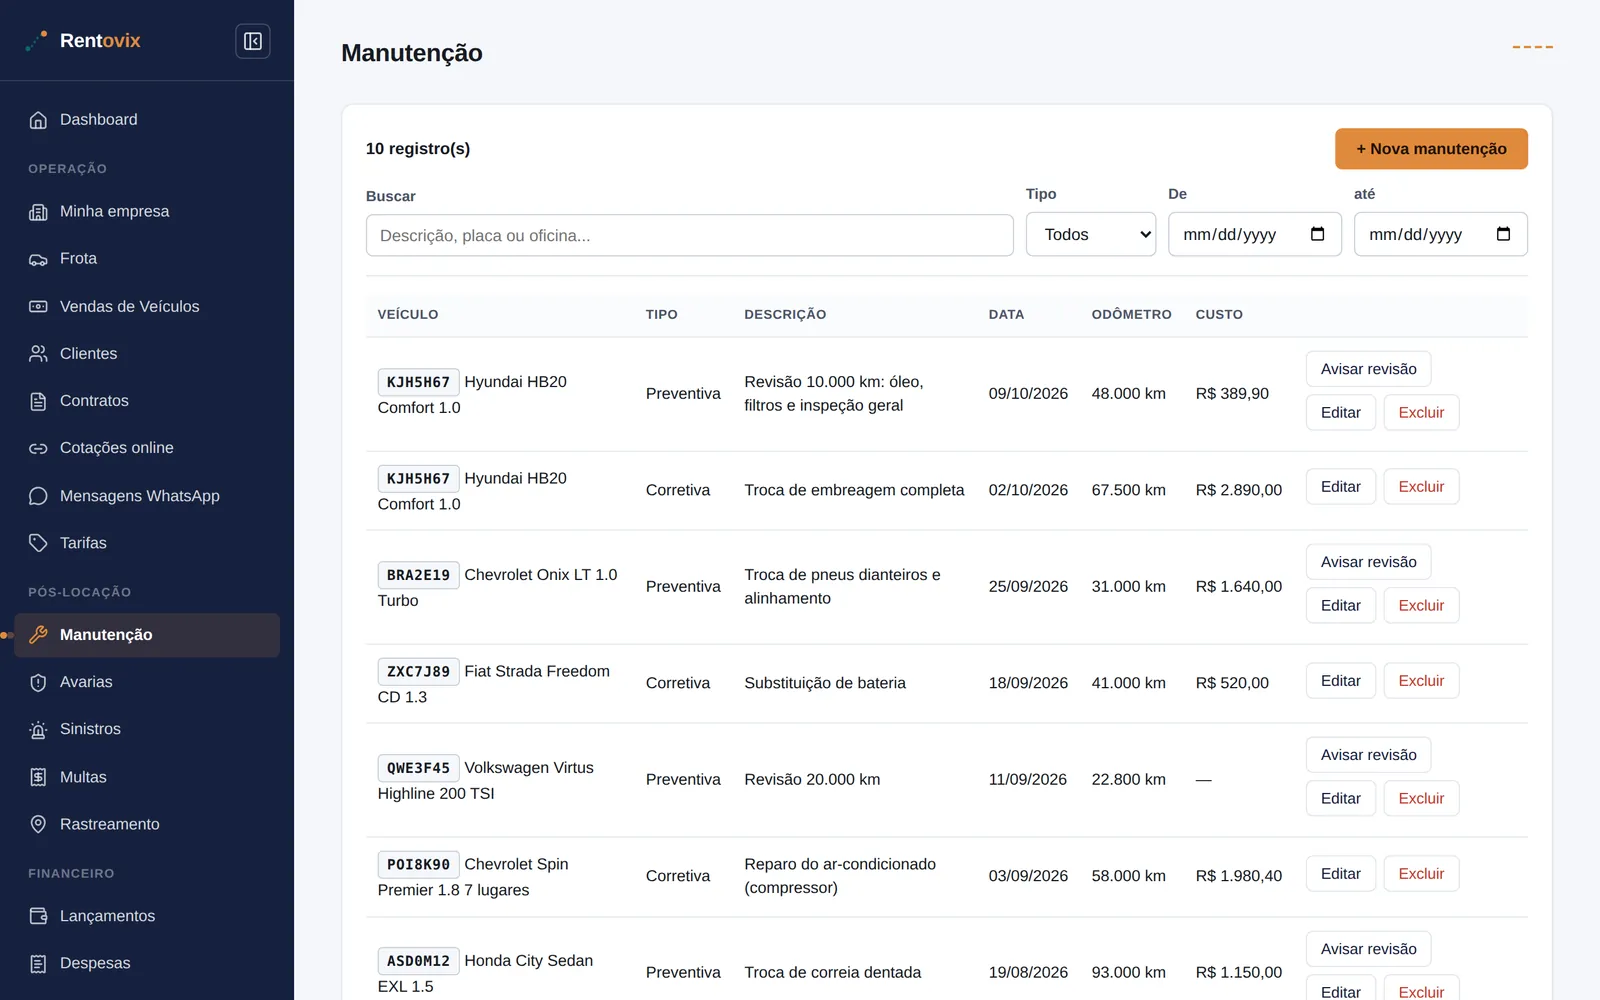Click the Multas receipt icon

click(38, 777)
